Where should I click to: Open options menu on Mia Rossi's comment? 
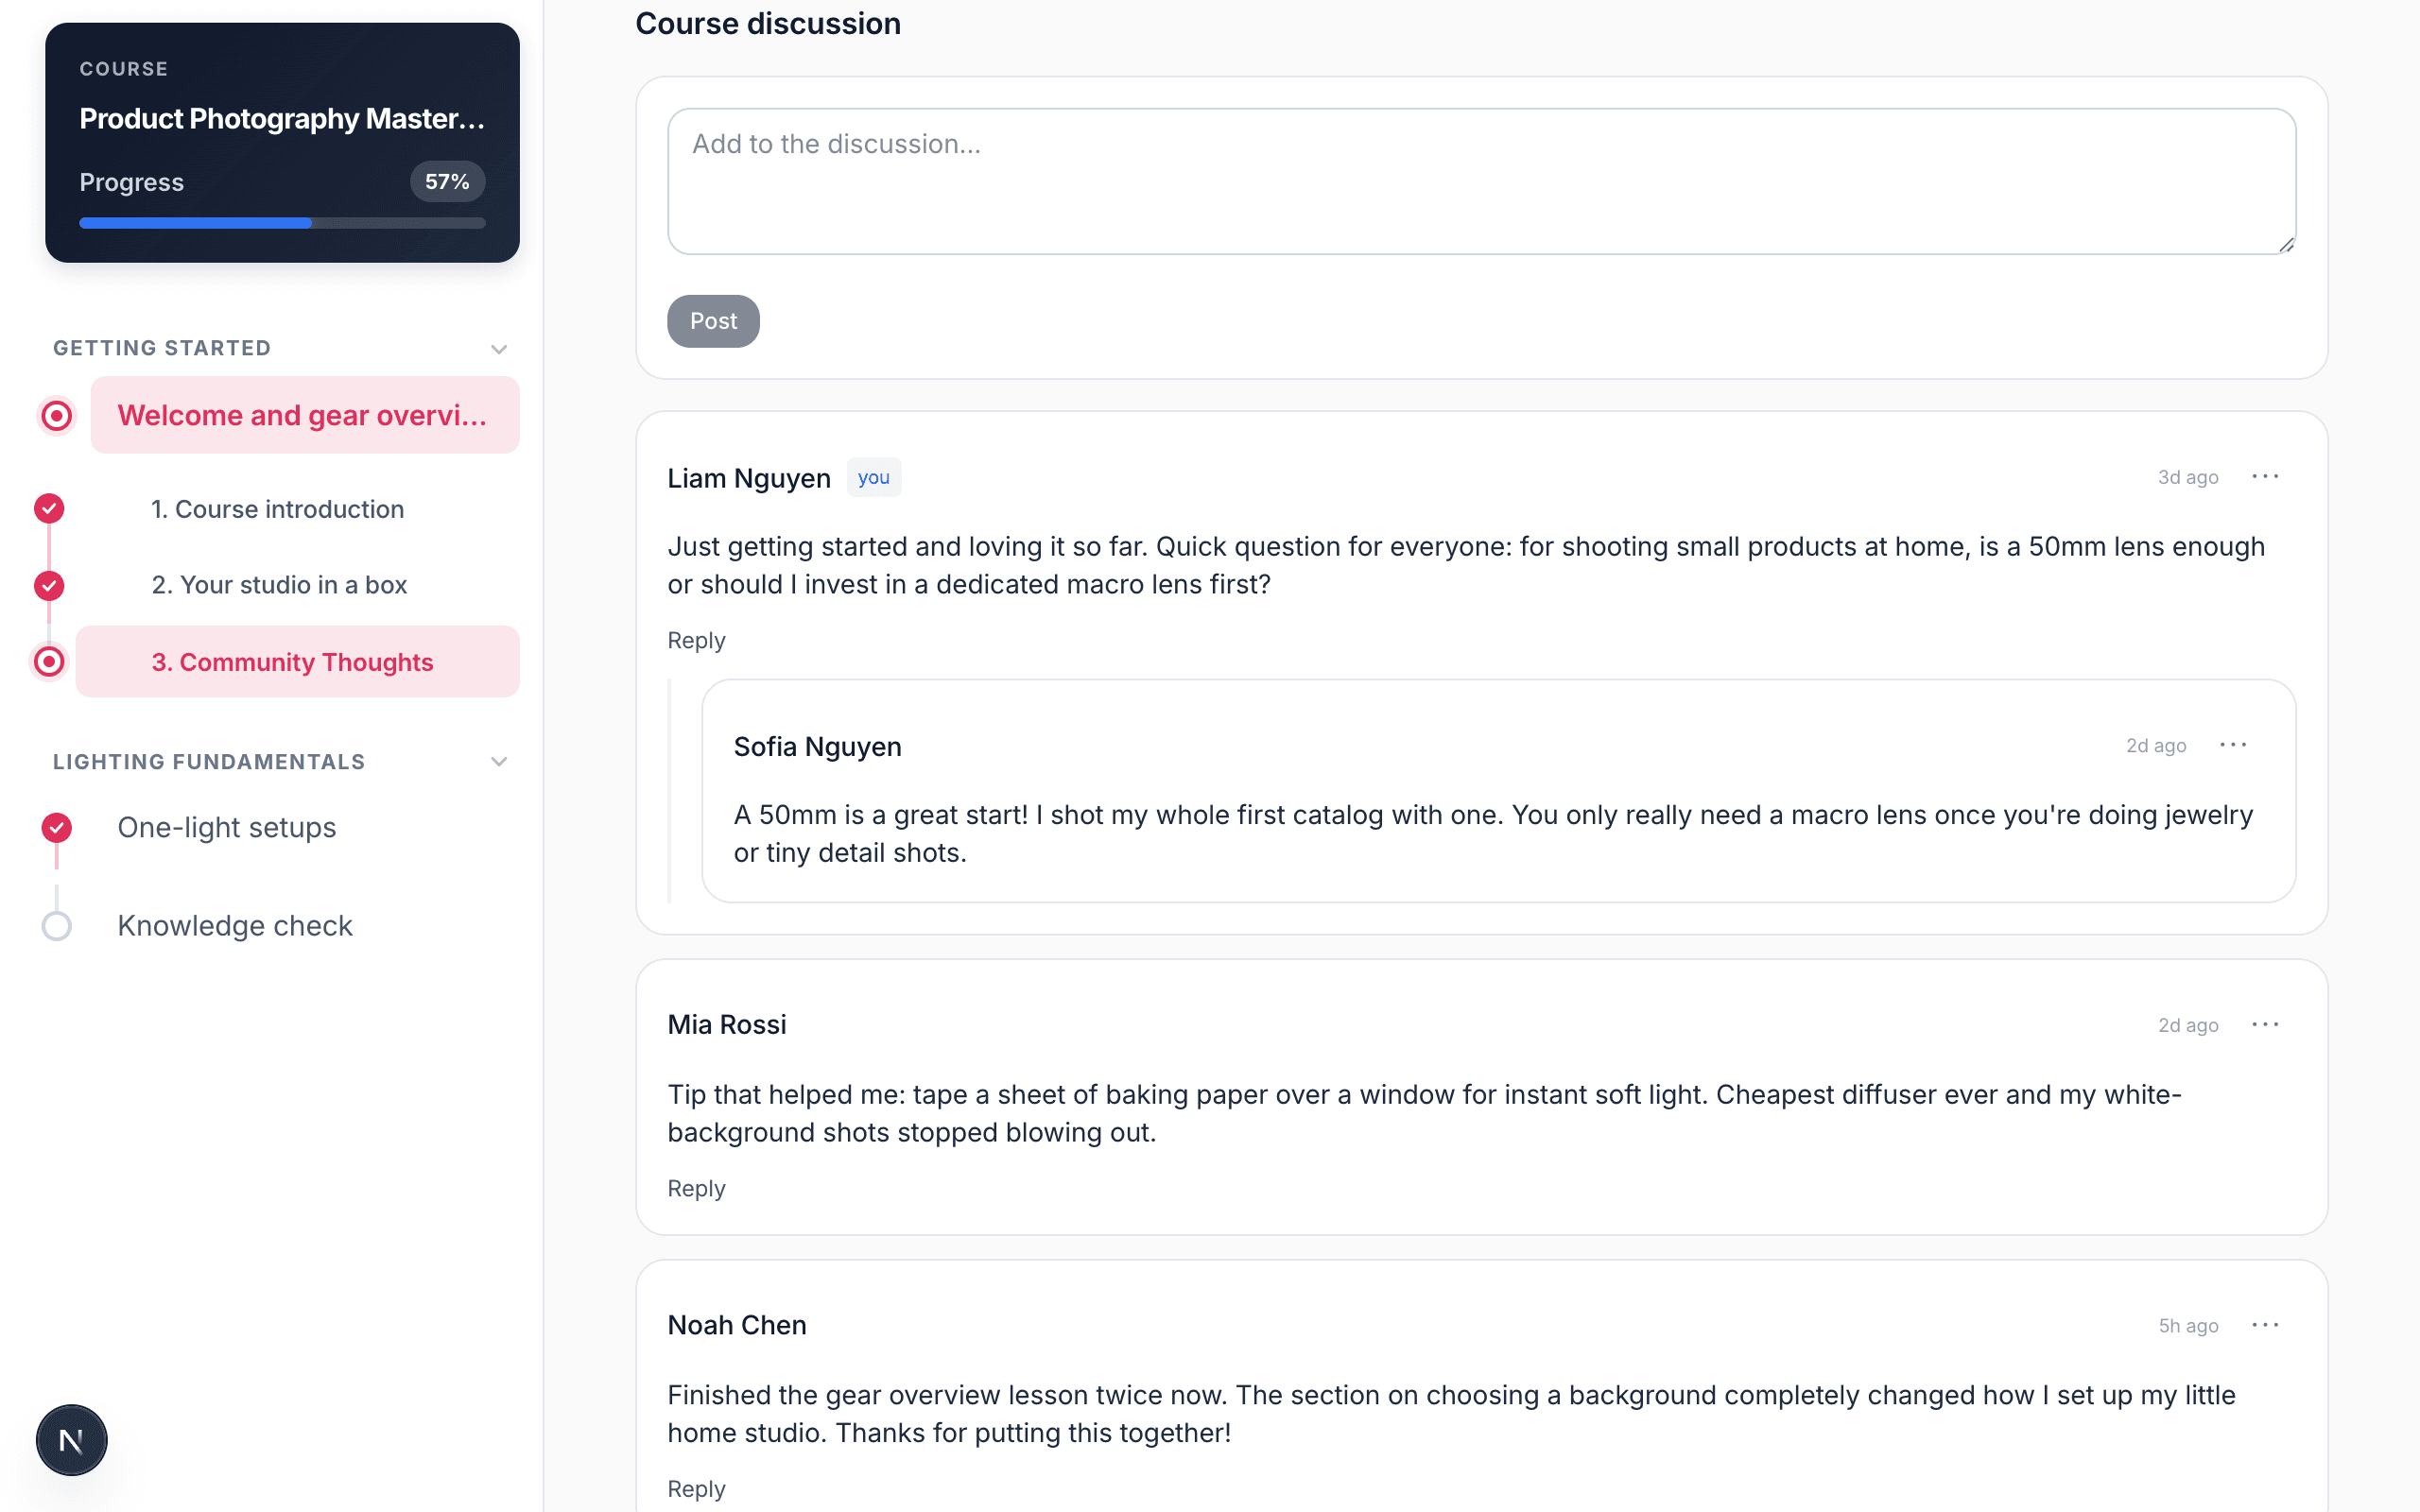[2265, 1025]
